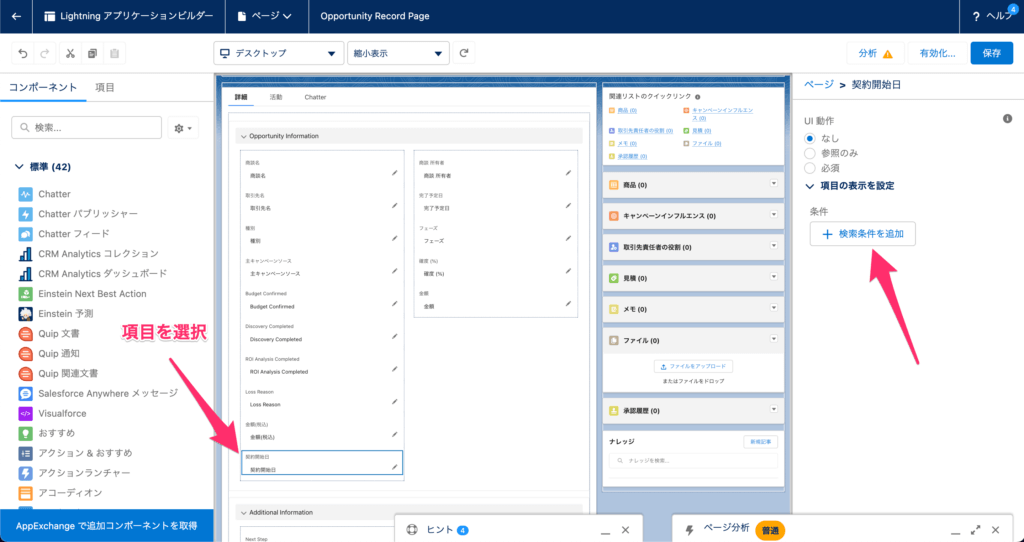Screen dimensions: 1024x542
Task: Select the なし radio button
Action: 810,138
